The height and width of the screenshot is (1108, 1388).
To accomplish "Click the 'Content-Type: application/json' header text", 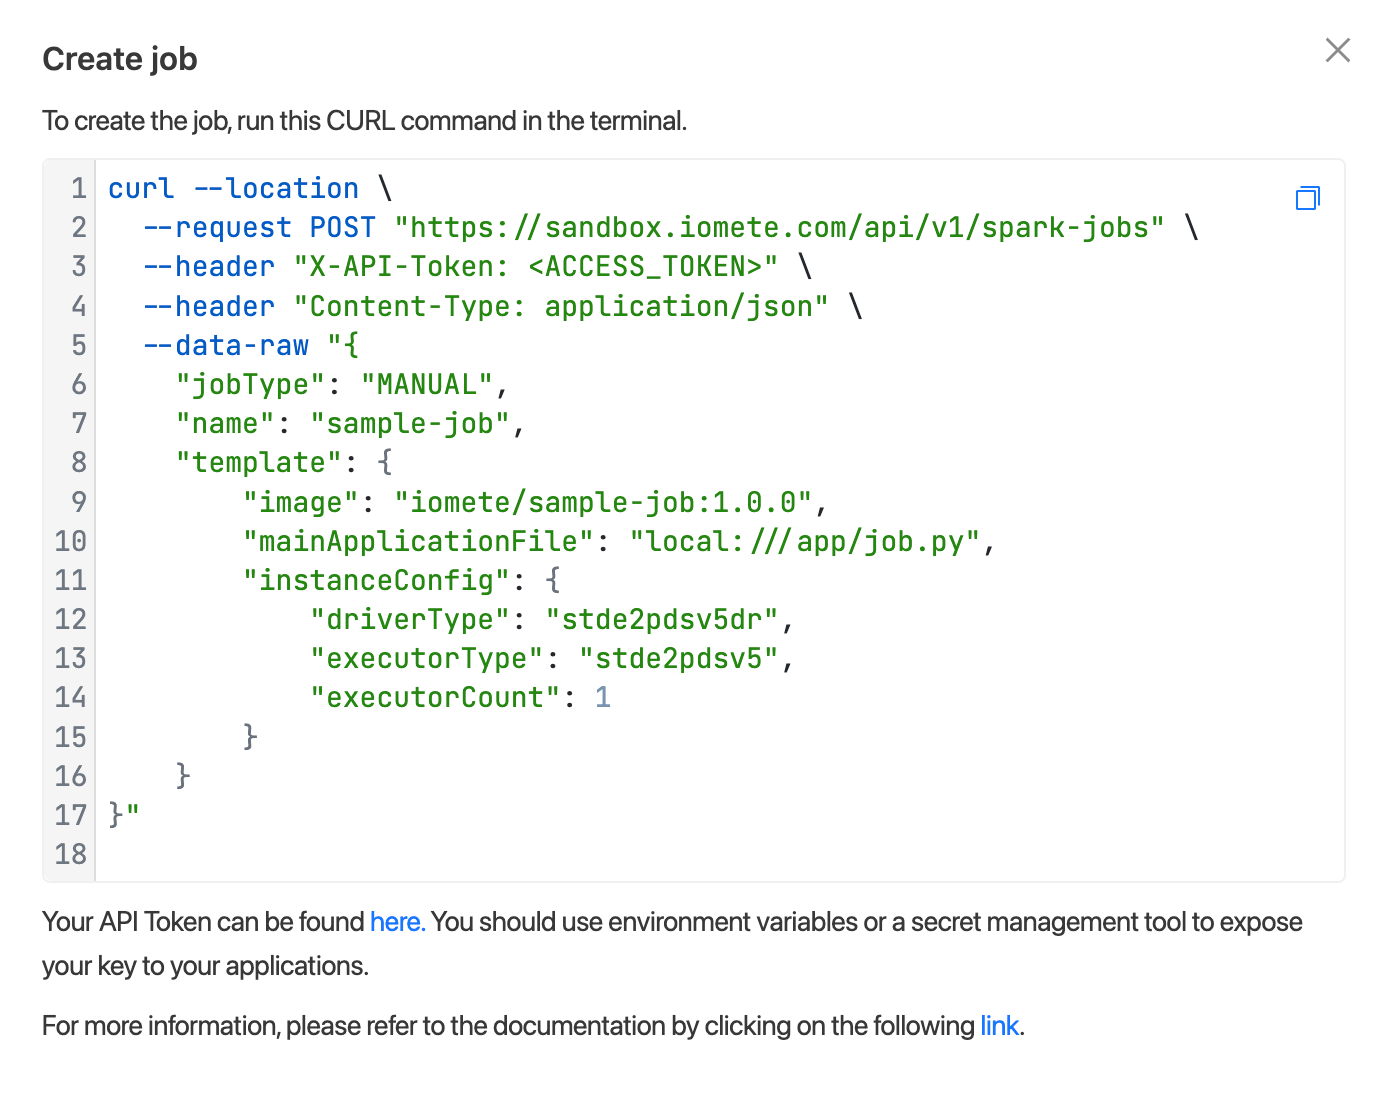I will click(561, 306).
